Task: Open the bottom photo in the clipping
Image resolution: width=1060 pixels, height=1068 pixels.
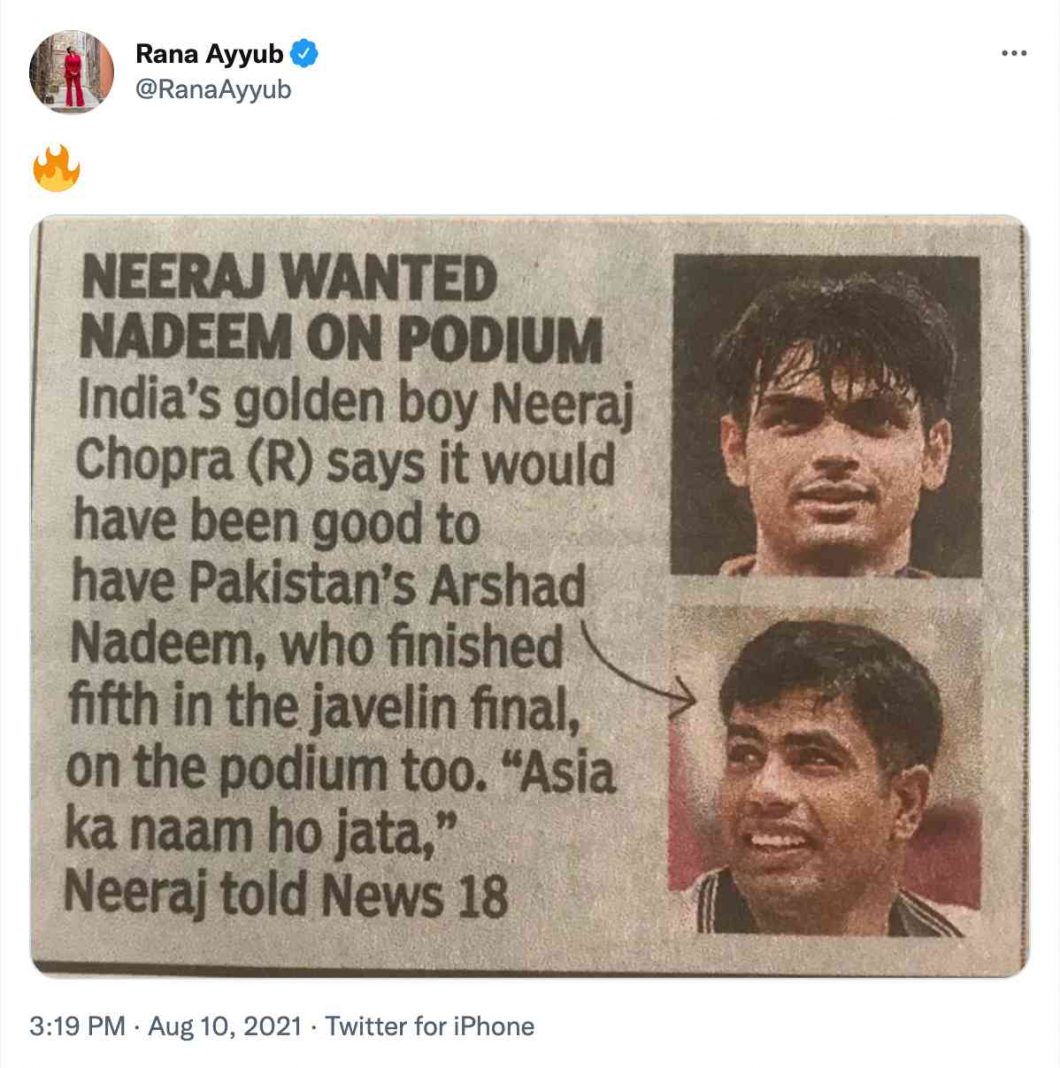Action: [824, 768]
